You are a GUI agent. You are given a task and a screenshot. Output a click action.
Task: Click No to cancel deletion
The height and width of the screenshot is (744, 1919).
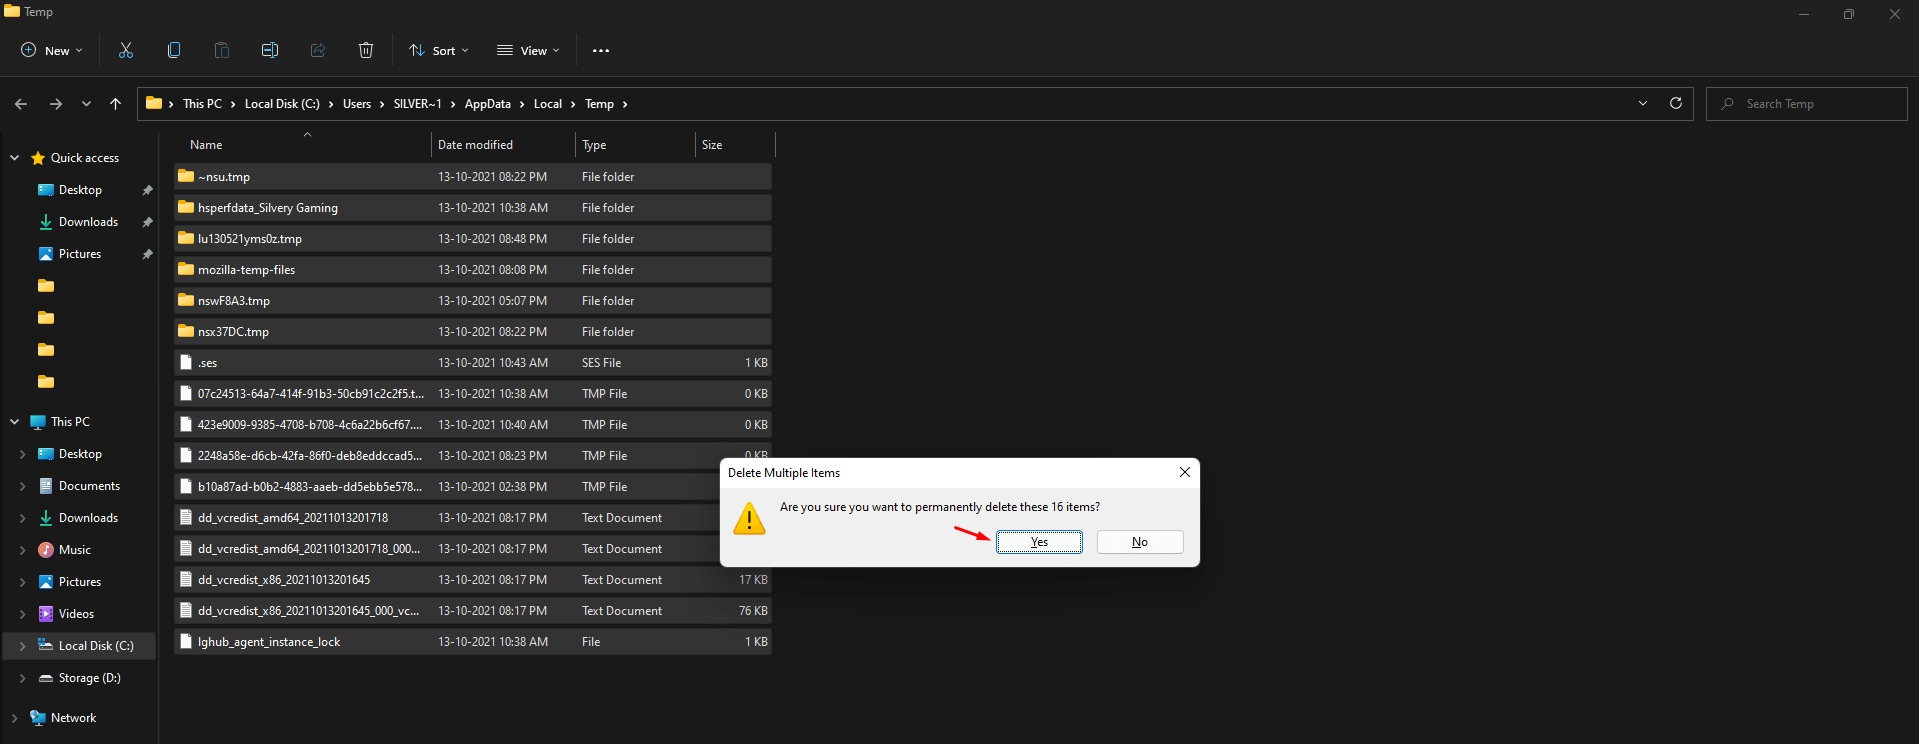(1140, 542)
